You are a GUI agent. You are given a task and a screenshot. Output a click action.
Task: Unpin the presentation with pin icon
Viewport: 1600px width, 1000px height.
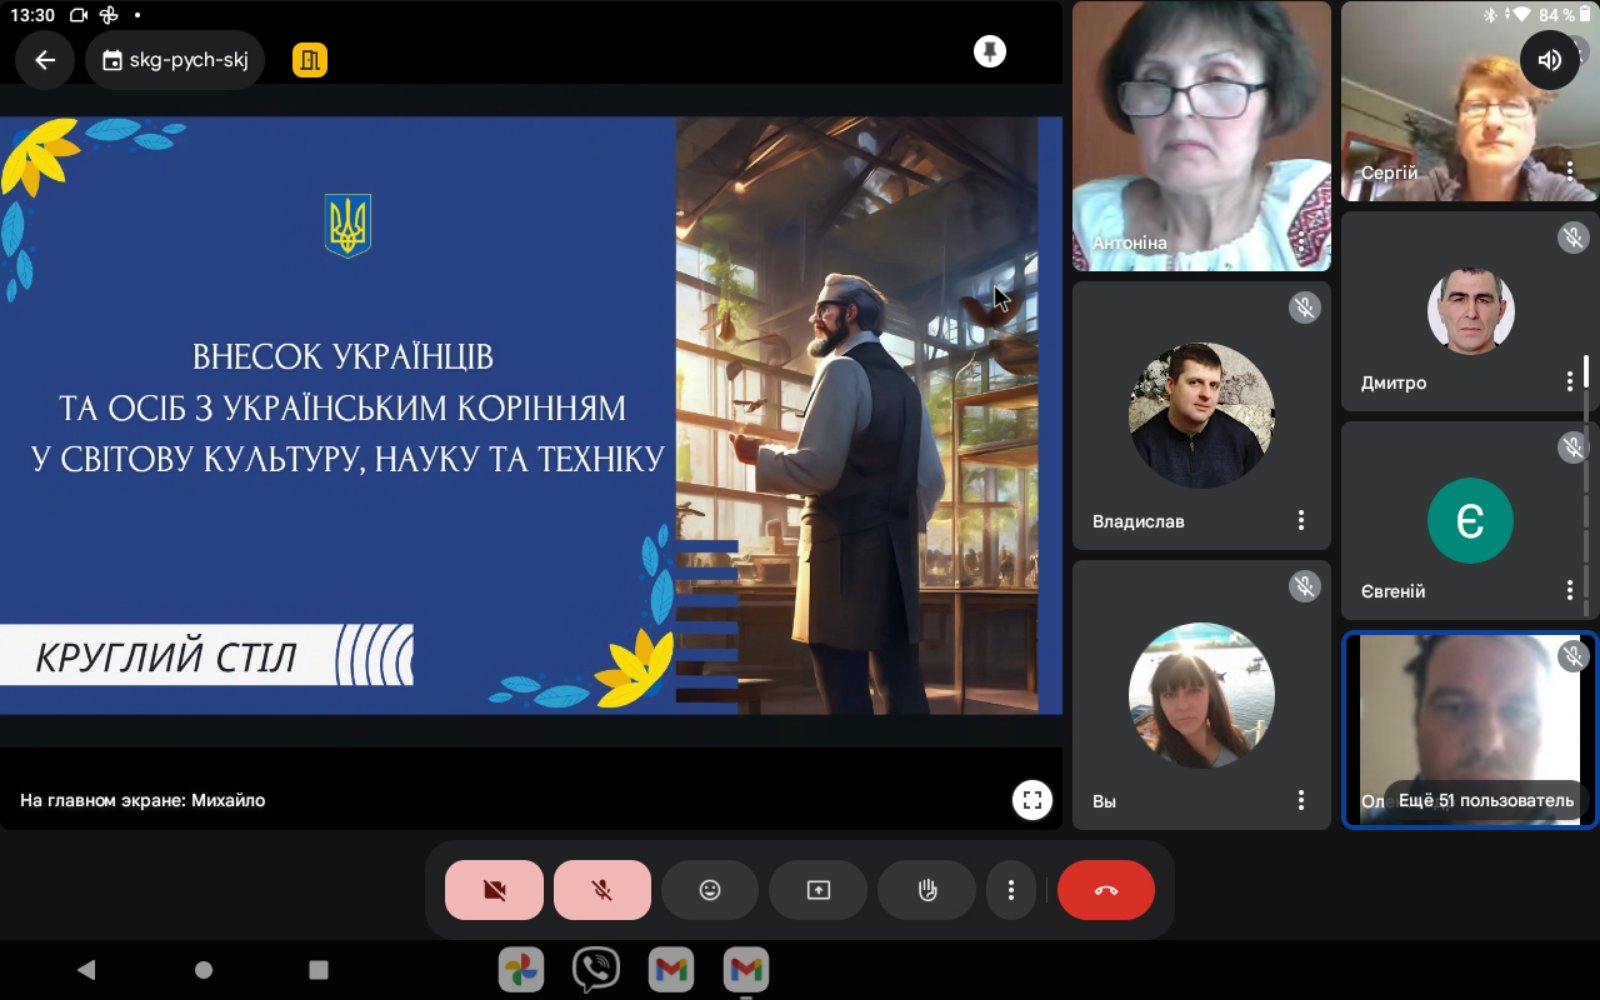tap(989, 52)
